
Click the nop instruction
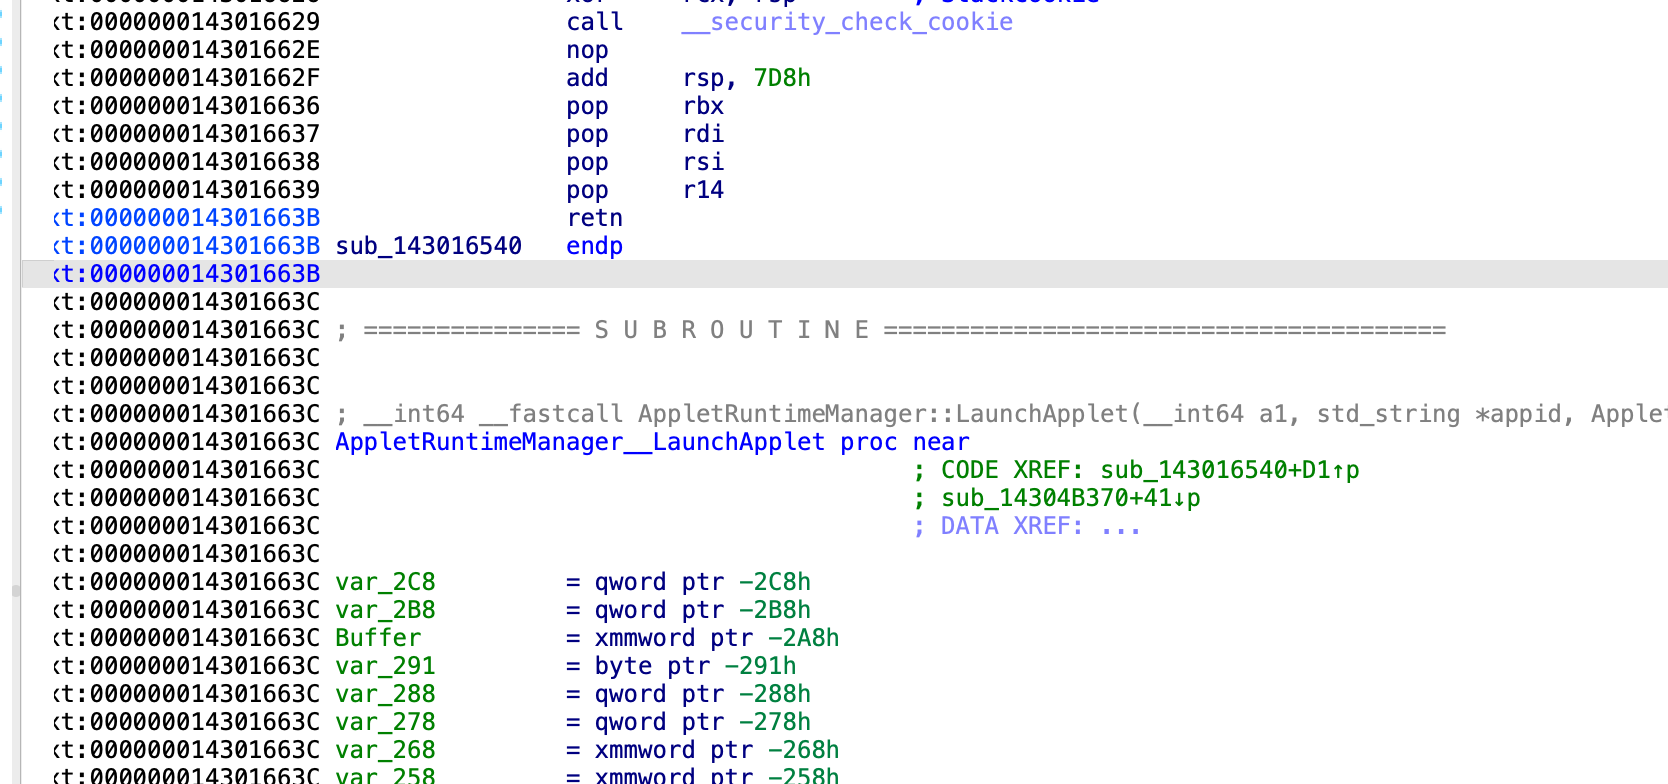tap(587, 50)
